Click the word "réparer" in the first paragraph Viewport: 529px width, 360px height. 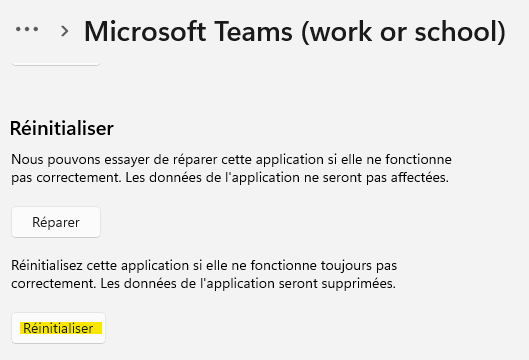(x=195, y=160)
